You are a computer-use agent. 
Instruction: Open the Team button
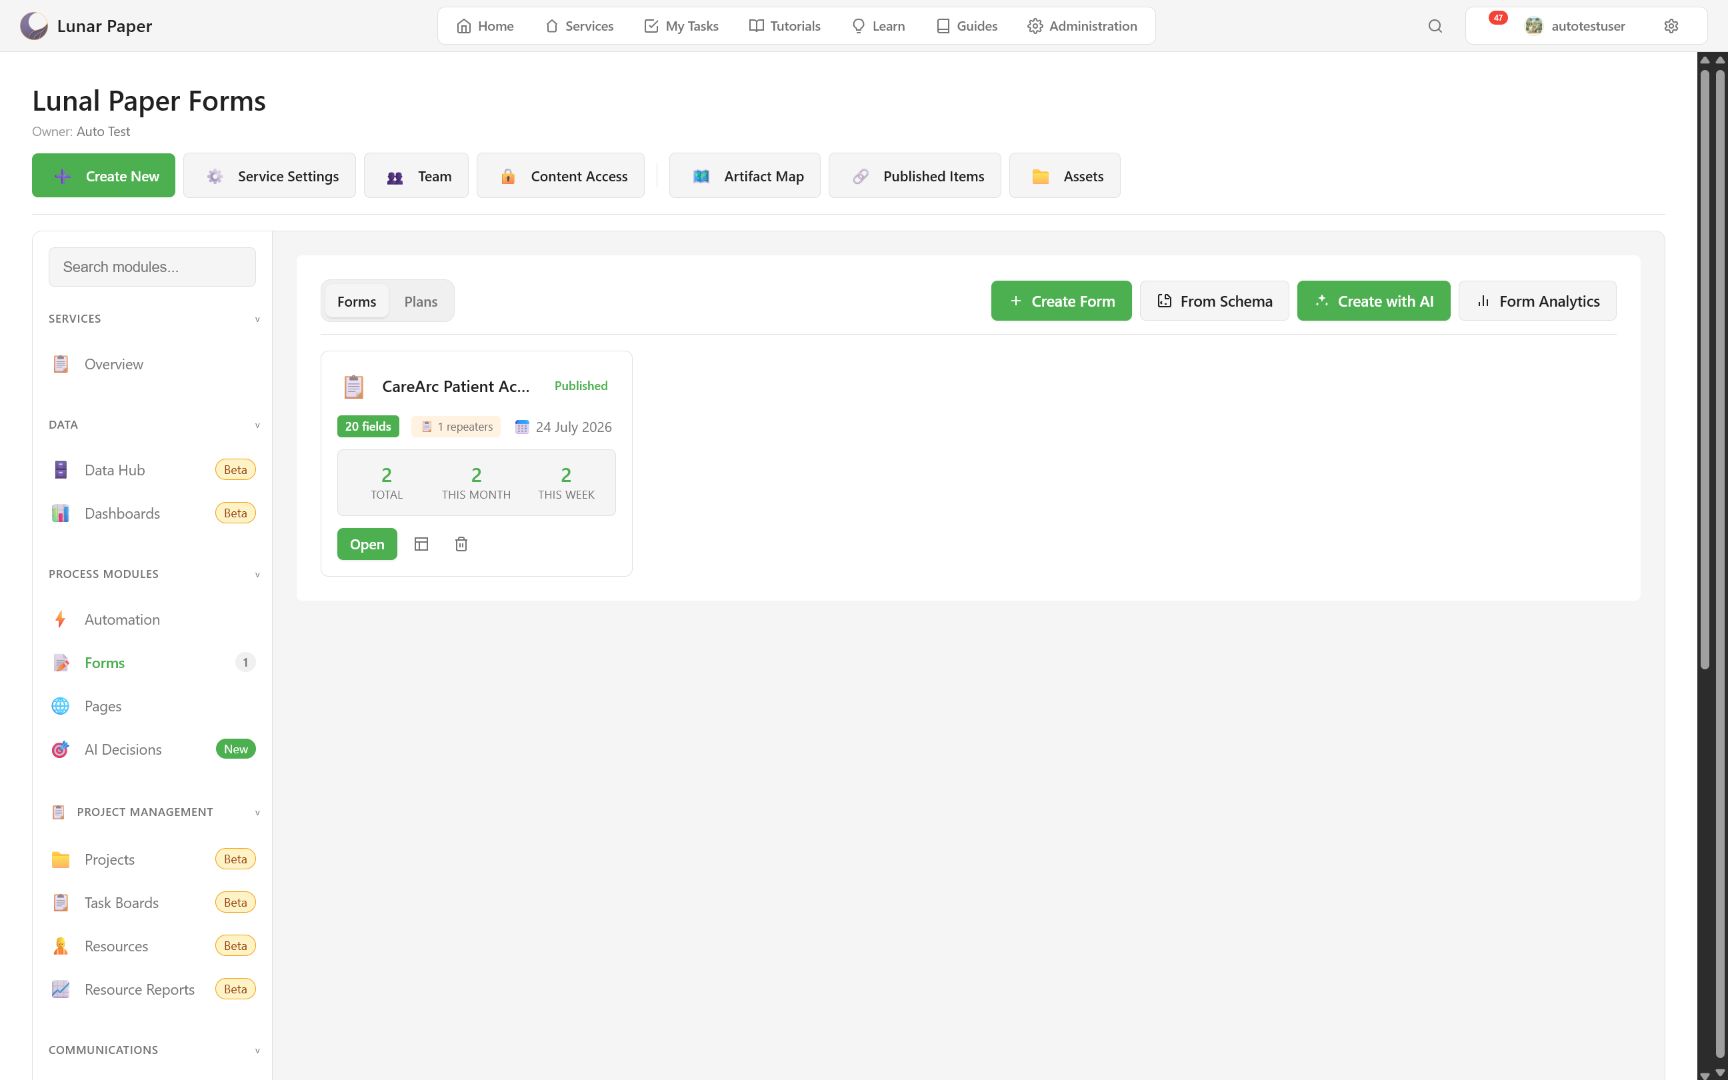tap(417, 176)
